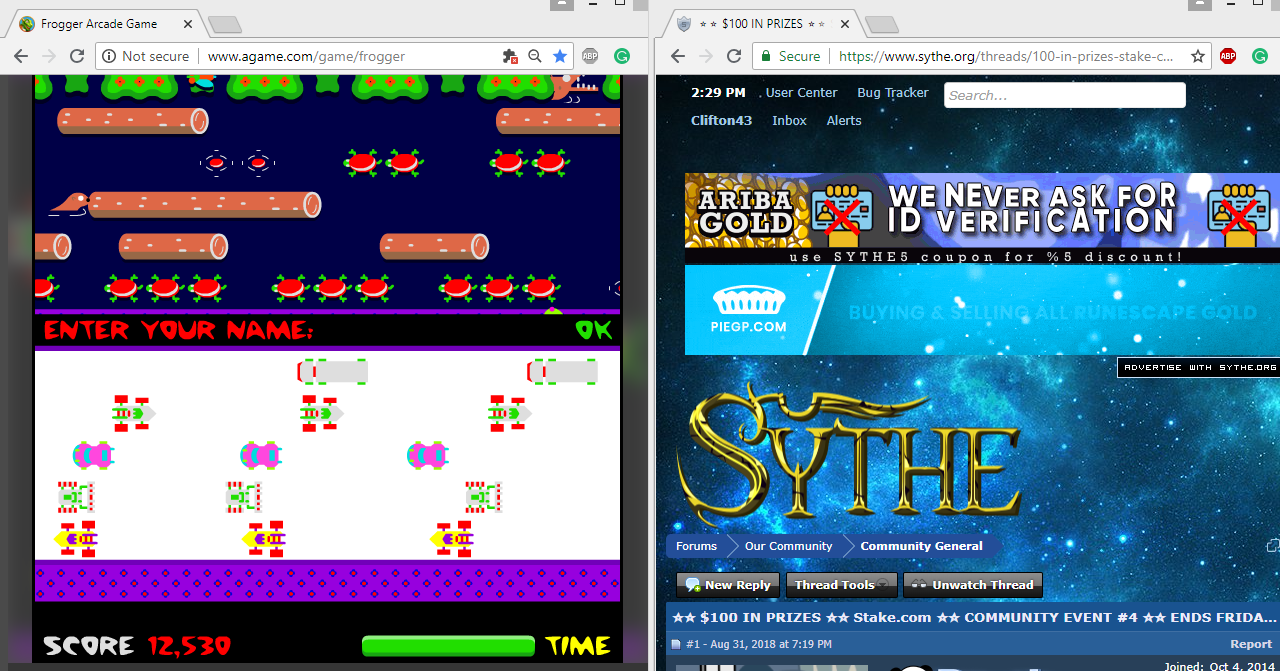This screenshot has width=1280, height=671.
Task: Click the PIEGP.COM banner ad
Action: click(982, 310)
